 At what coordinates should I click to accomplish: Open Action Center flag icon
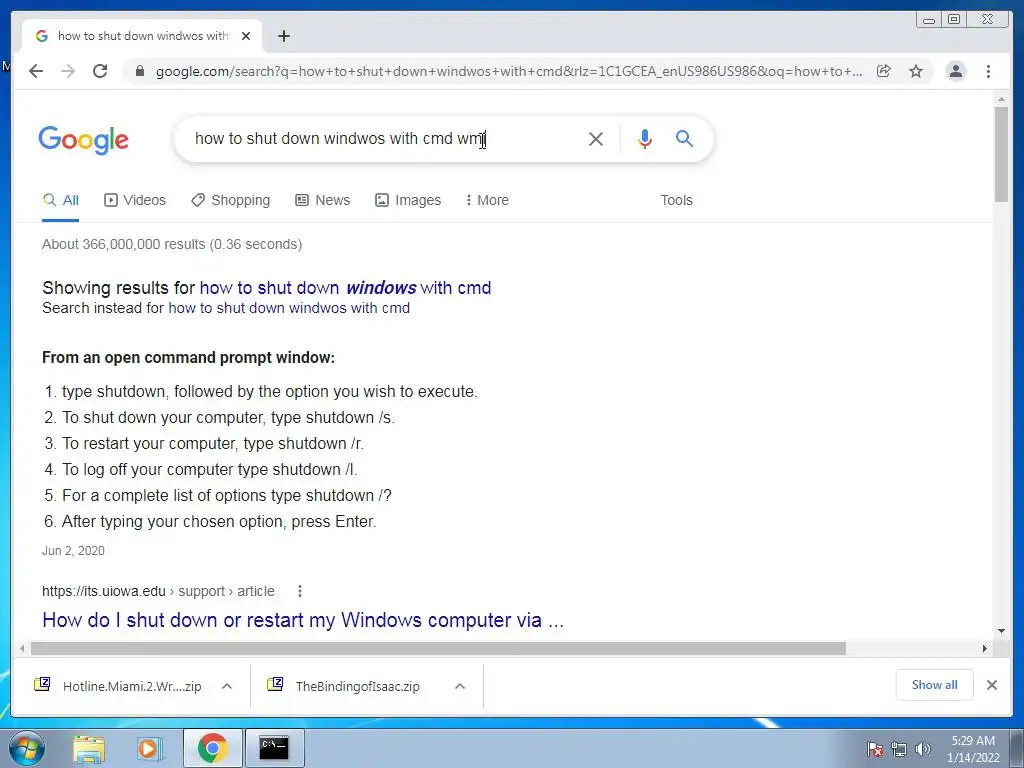click(x=874, y=749)
